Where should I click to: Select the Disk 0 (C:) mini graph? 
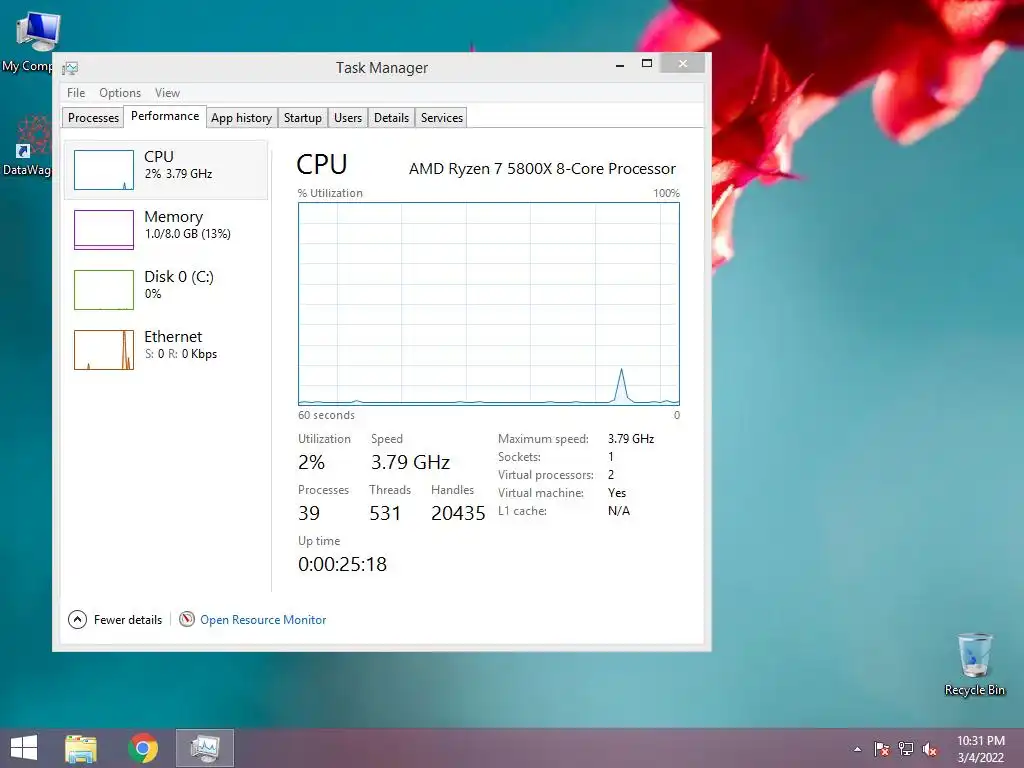click(104, 290)
